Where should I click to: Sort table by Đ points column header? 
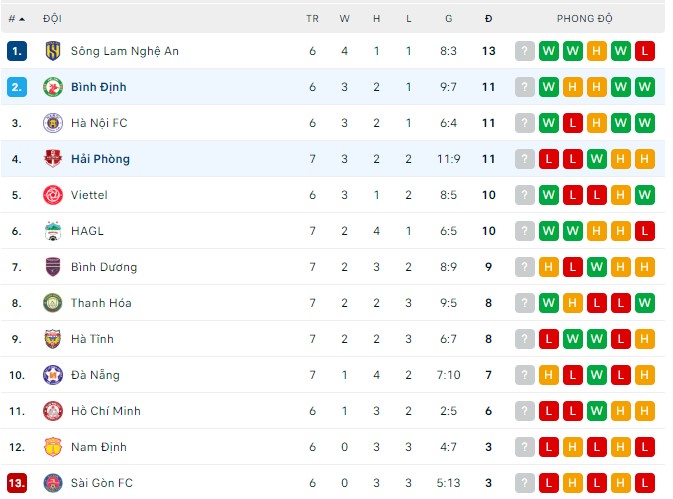(x=488, y=19)
